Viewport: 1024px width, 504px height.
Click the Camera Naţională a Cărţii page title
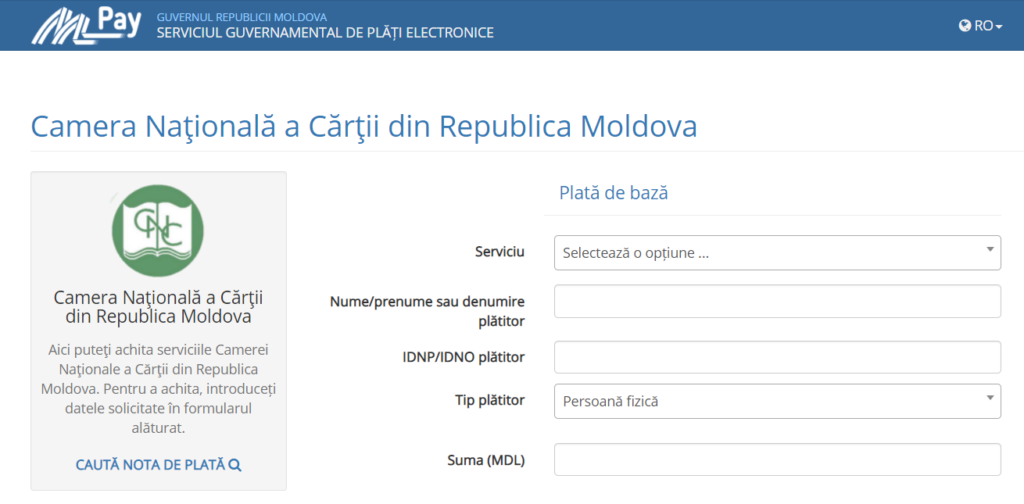[x=364, y=127]
